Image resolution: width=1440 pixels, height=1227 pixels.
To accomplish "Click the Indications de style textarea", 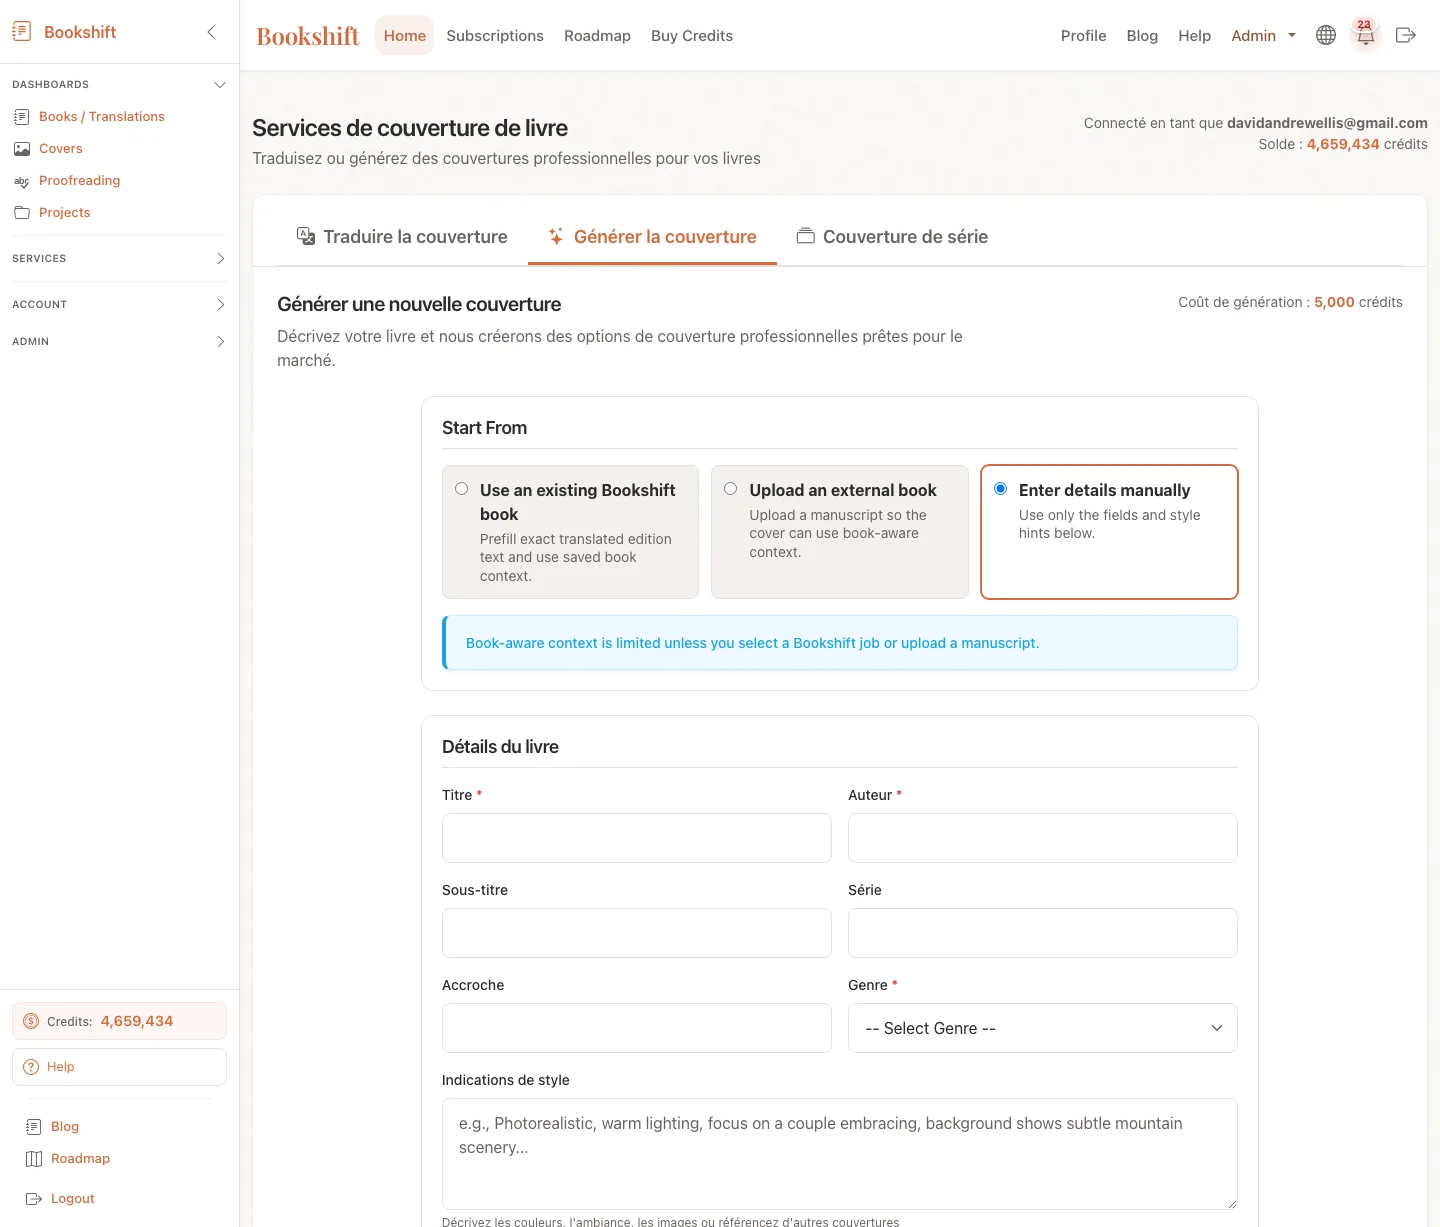I will click(x=840, y=1154).
